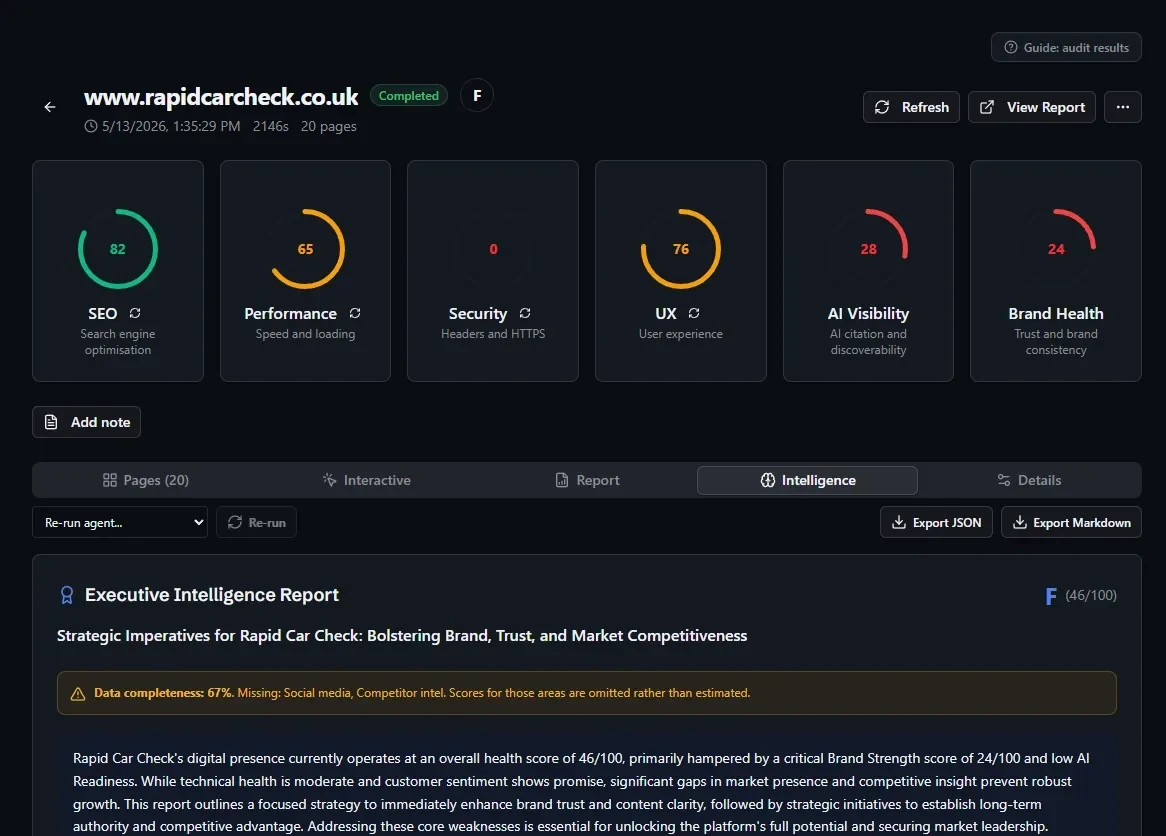Click the UX gauge showing 76

680,249
